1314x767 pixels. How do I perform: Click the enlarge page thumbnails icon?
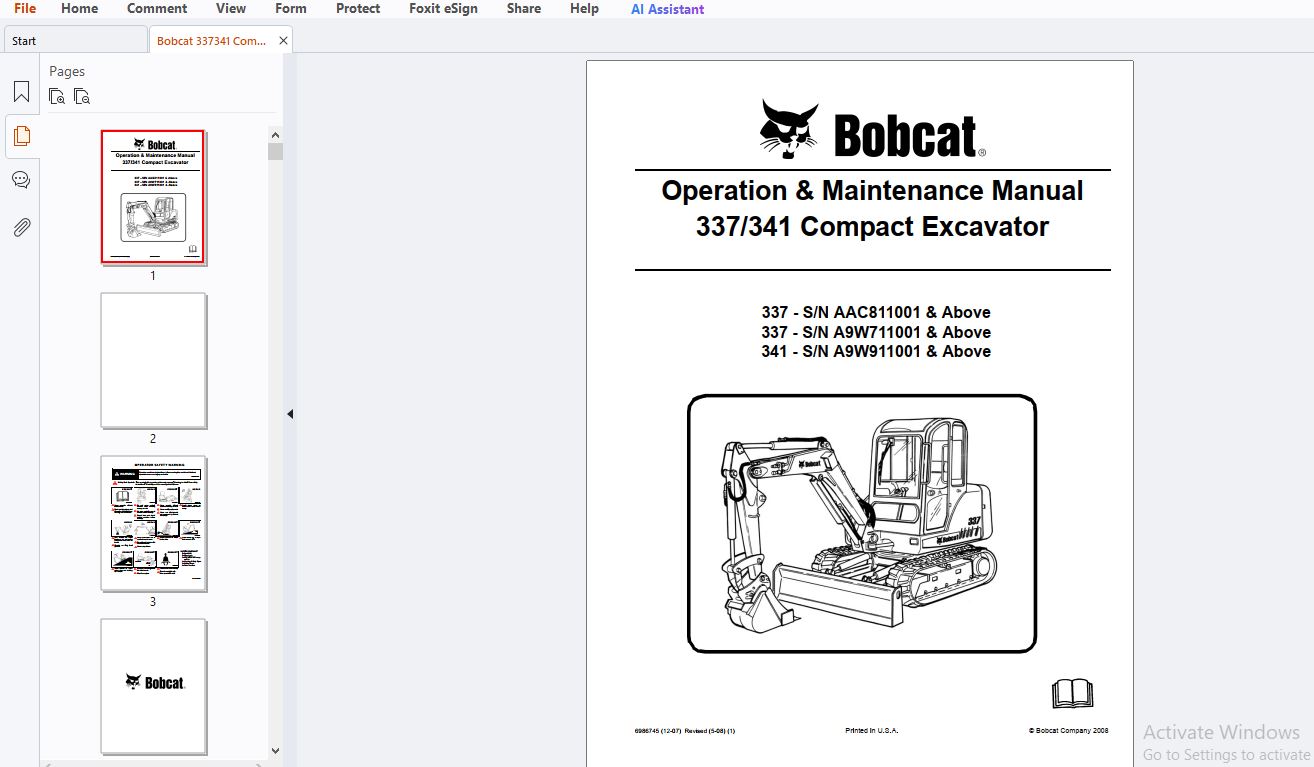tap(57, 97)
